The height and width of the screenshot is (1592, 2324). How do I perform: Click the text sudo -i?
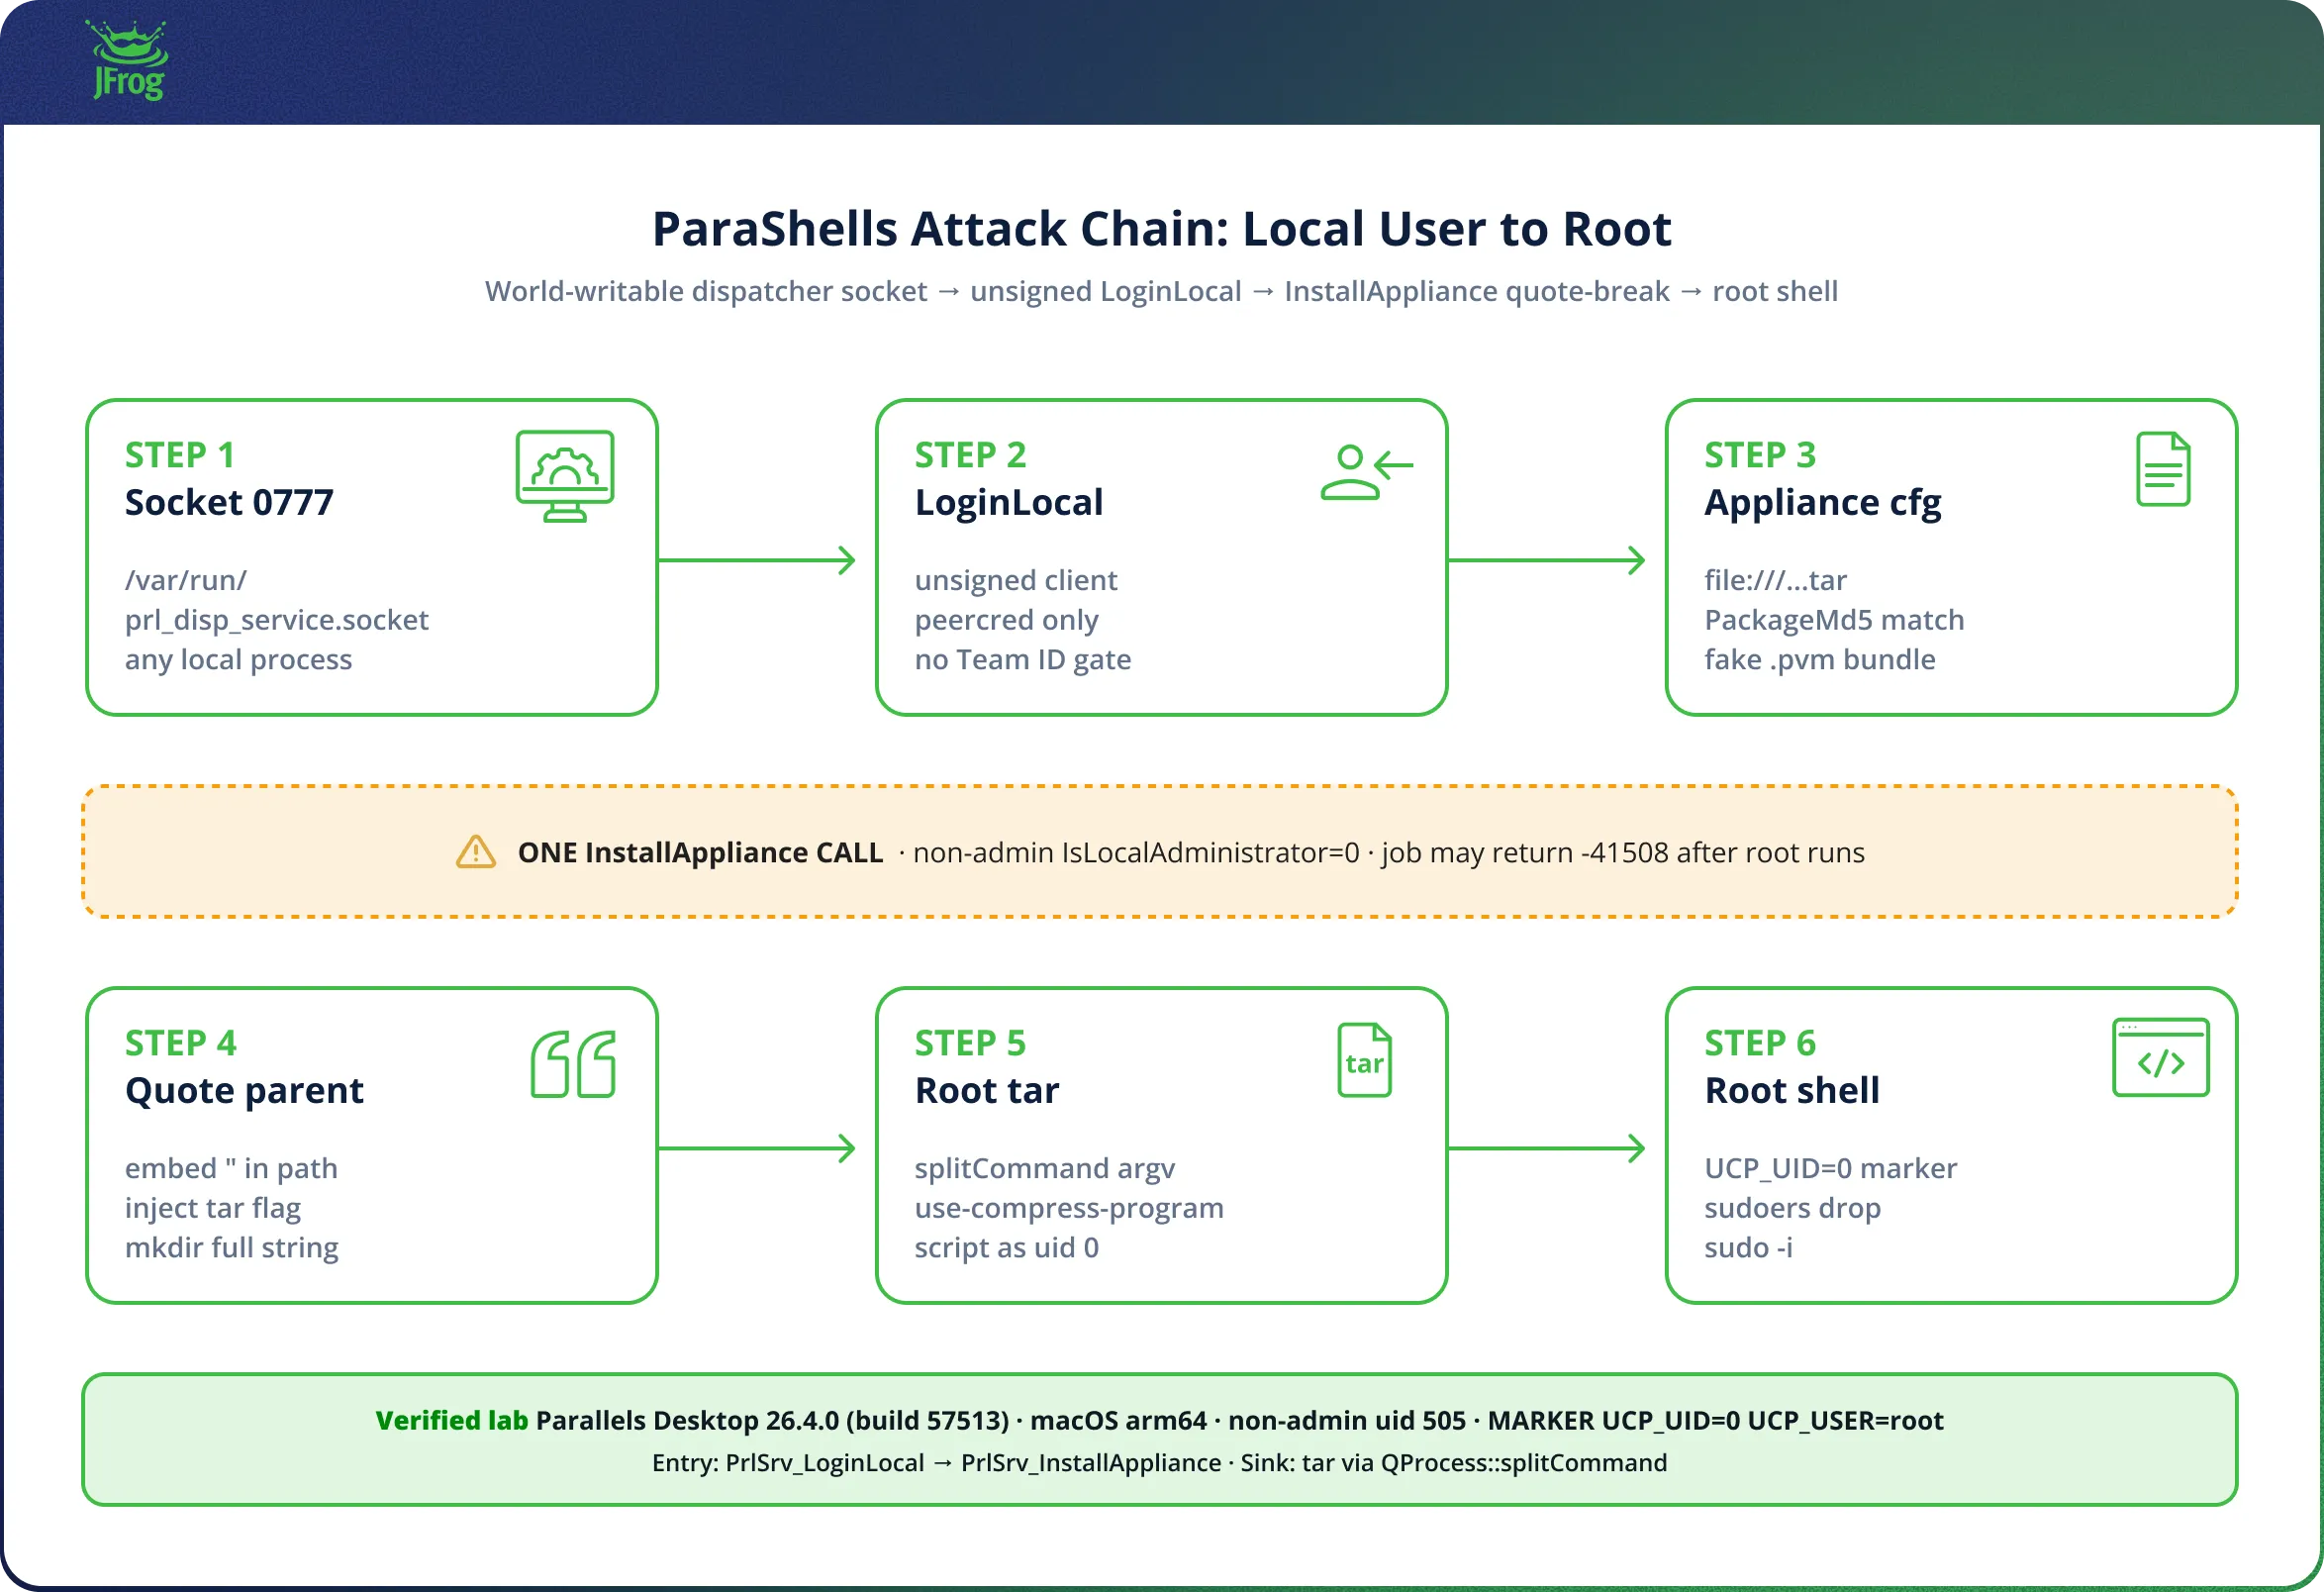(1749, 1248)
